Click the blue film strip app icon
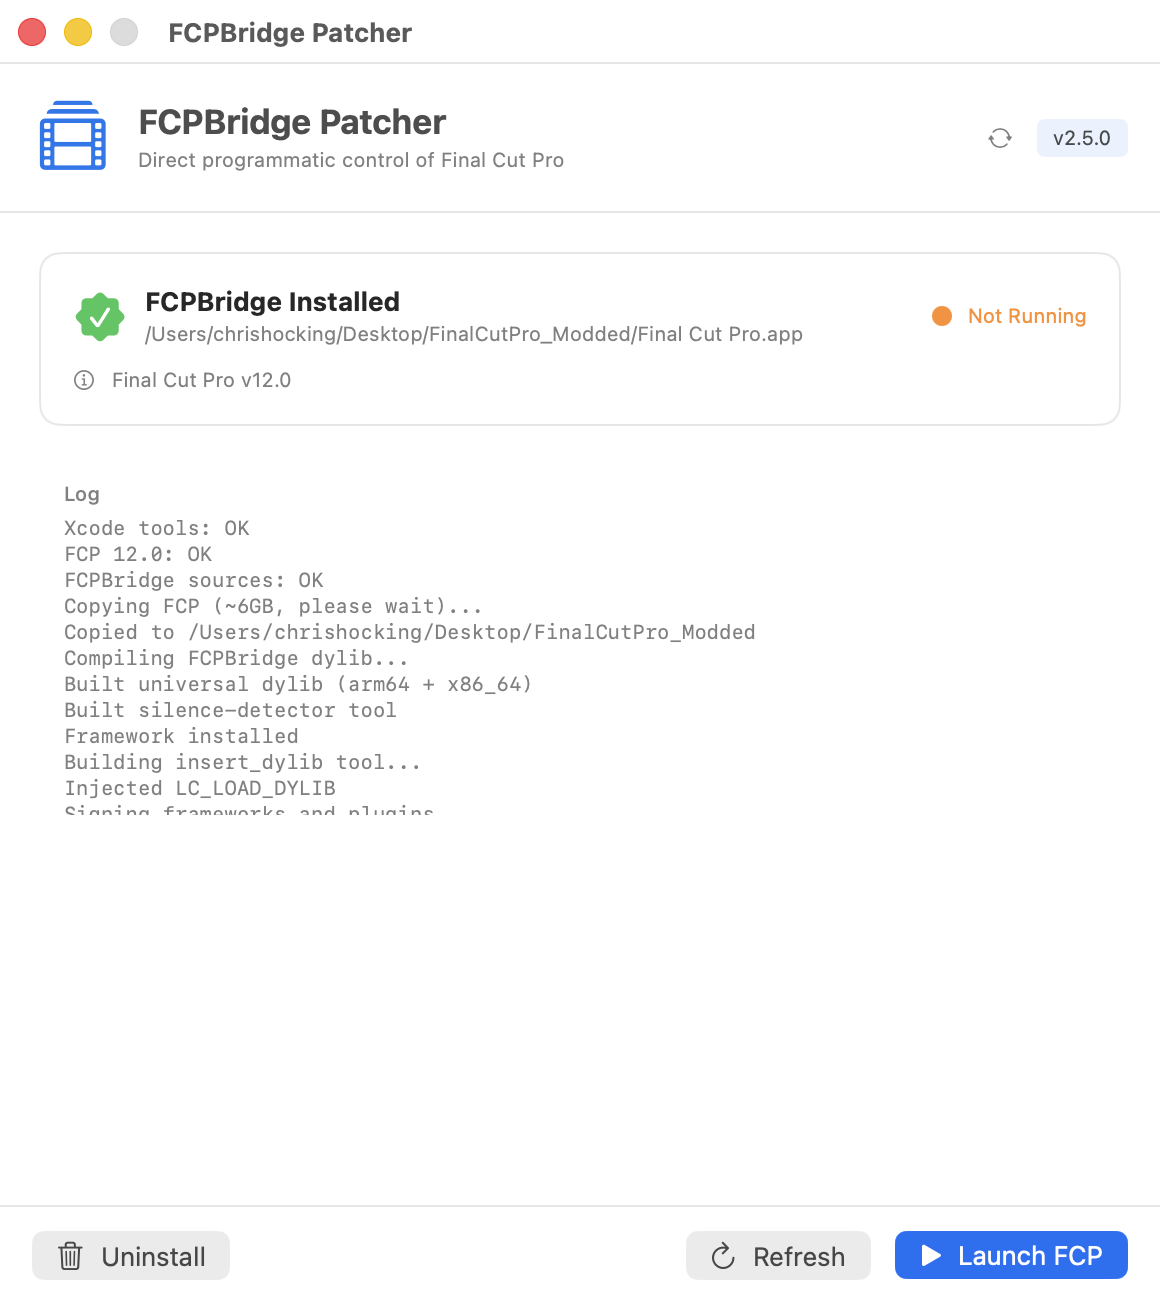Viewport: 1160px width, 1304px height. click(x=73, y=136)
